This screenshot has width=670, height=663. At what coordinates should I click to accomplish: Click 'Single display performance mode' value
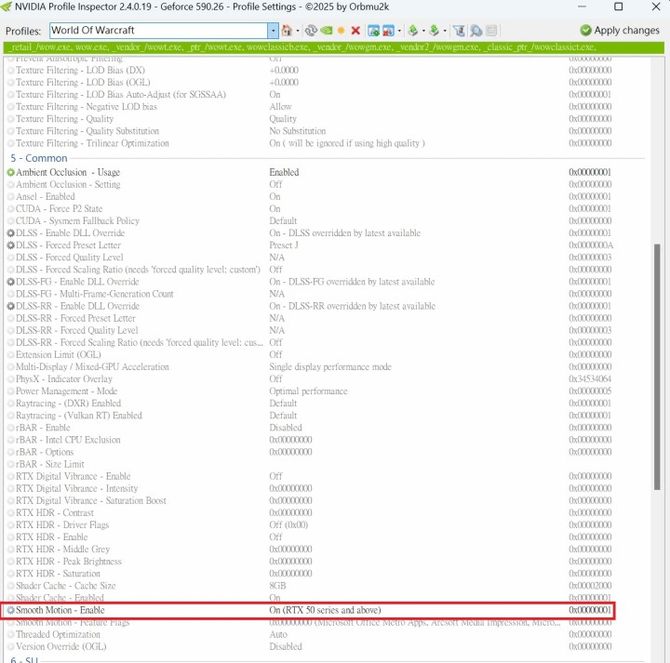(330, 367)
